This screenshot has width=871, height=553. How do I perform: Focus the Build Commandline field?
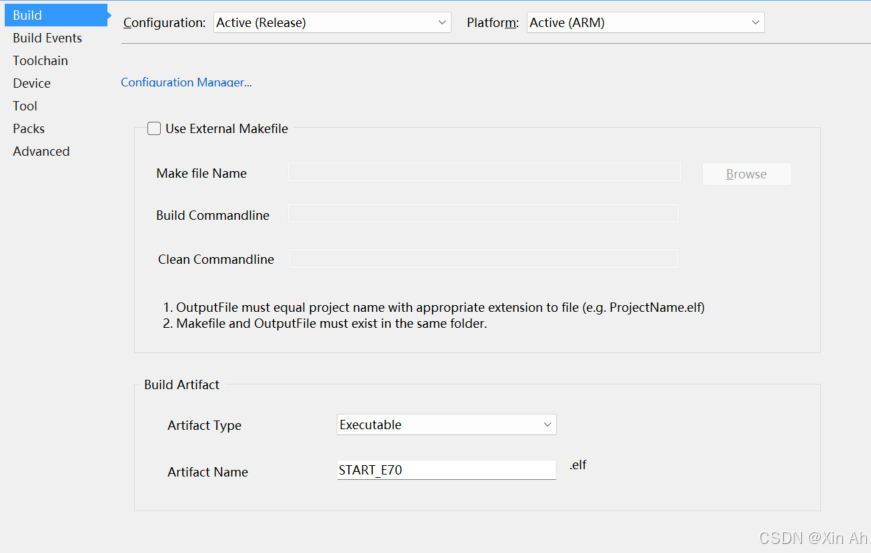pyautogui.click(x=483, y=214)
